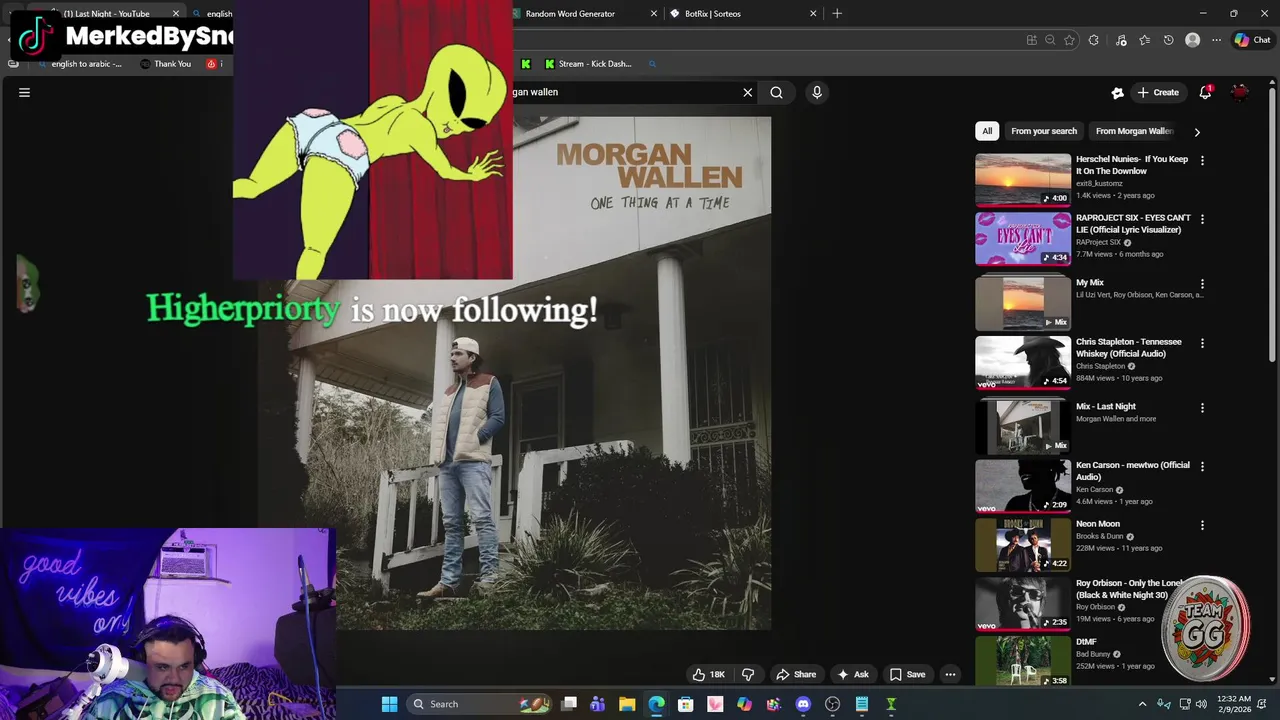
Task: Open a new browser tab
Action: [837, 14]
